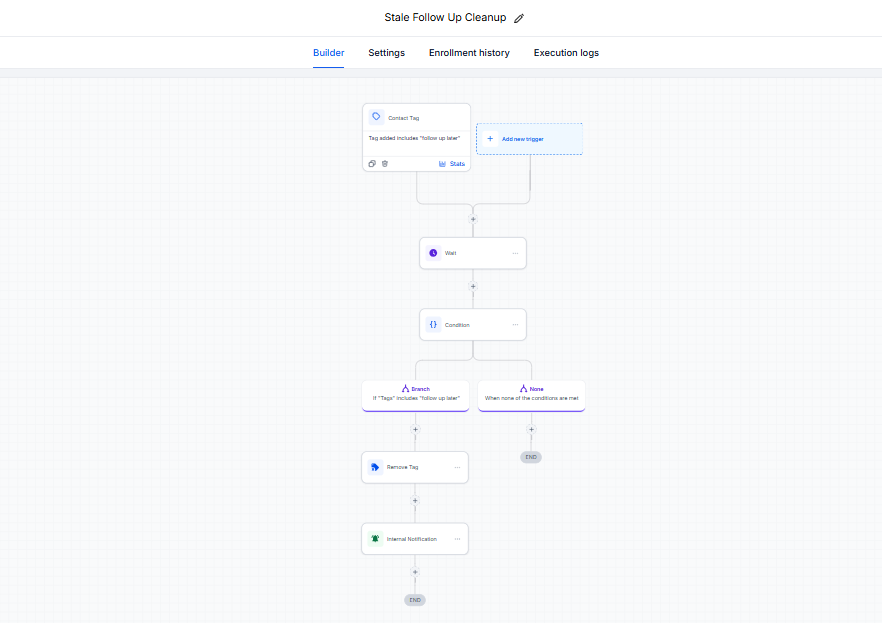Click the title "Stale Follow Up Cleanup"
The image size is (882, 623).
[445, 17]
